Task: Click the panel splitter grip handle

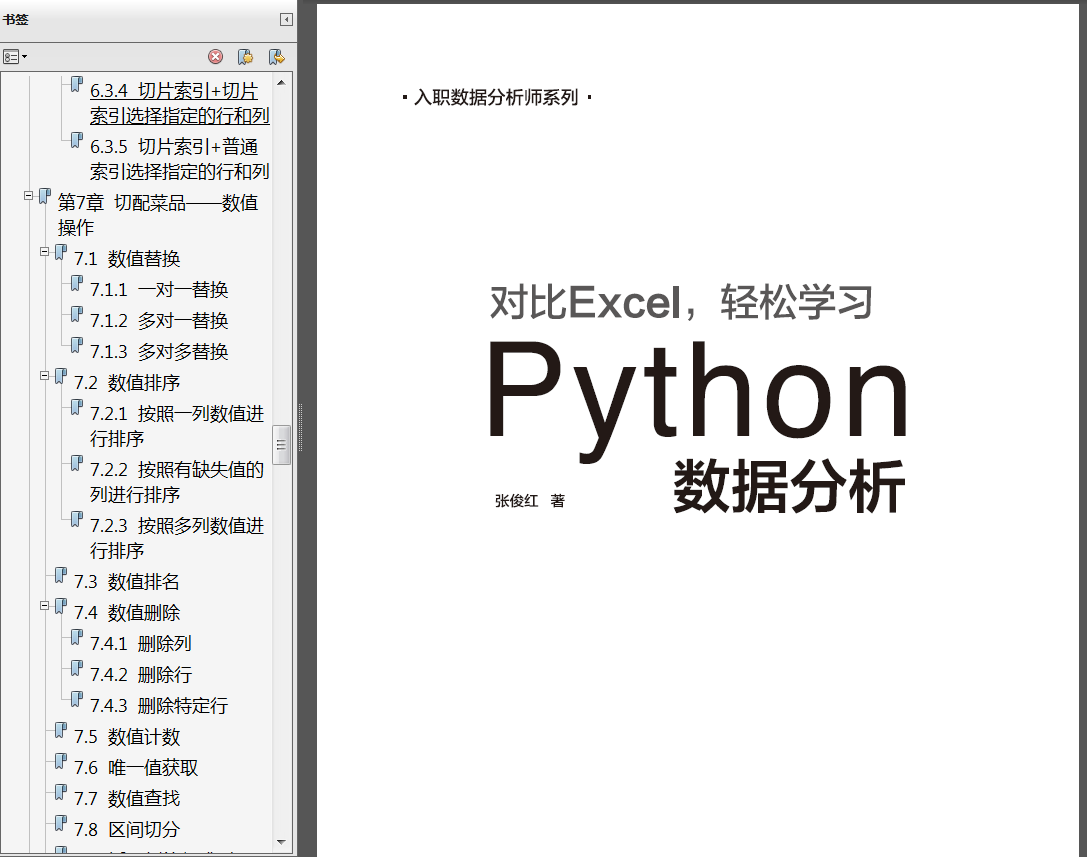Action: coord(300,428)
